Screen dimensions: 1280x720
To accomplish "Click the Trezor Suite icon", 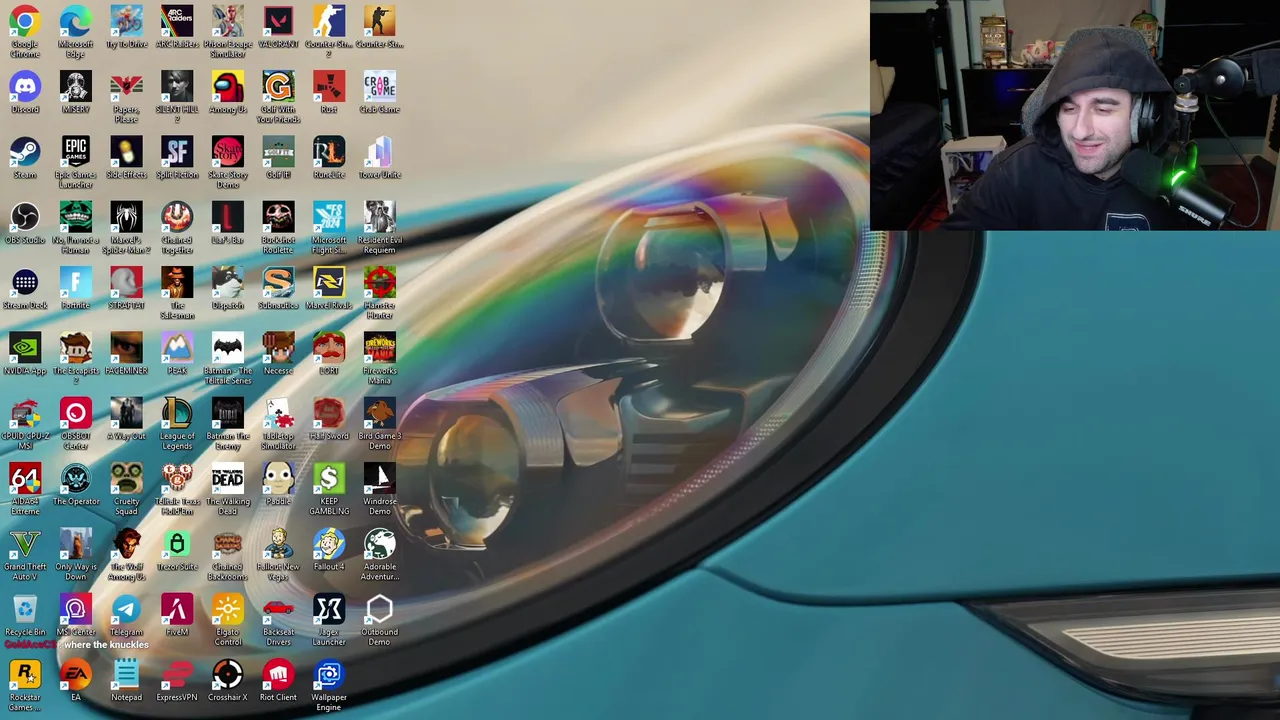I will click(177, 544).
